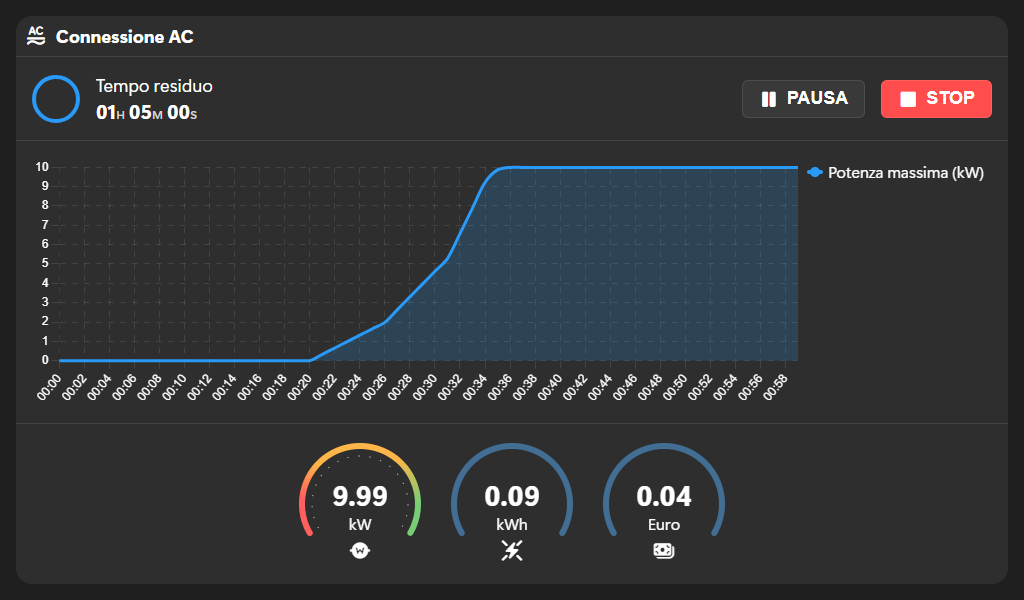The width and height of the screenshot is (1024, 600).
Task: Click the blue legend marker dot
Action: pos(814,173)
